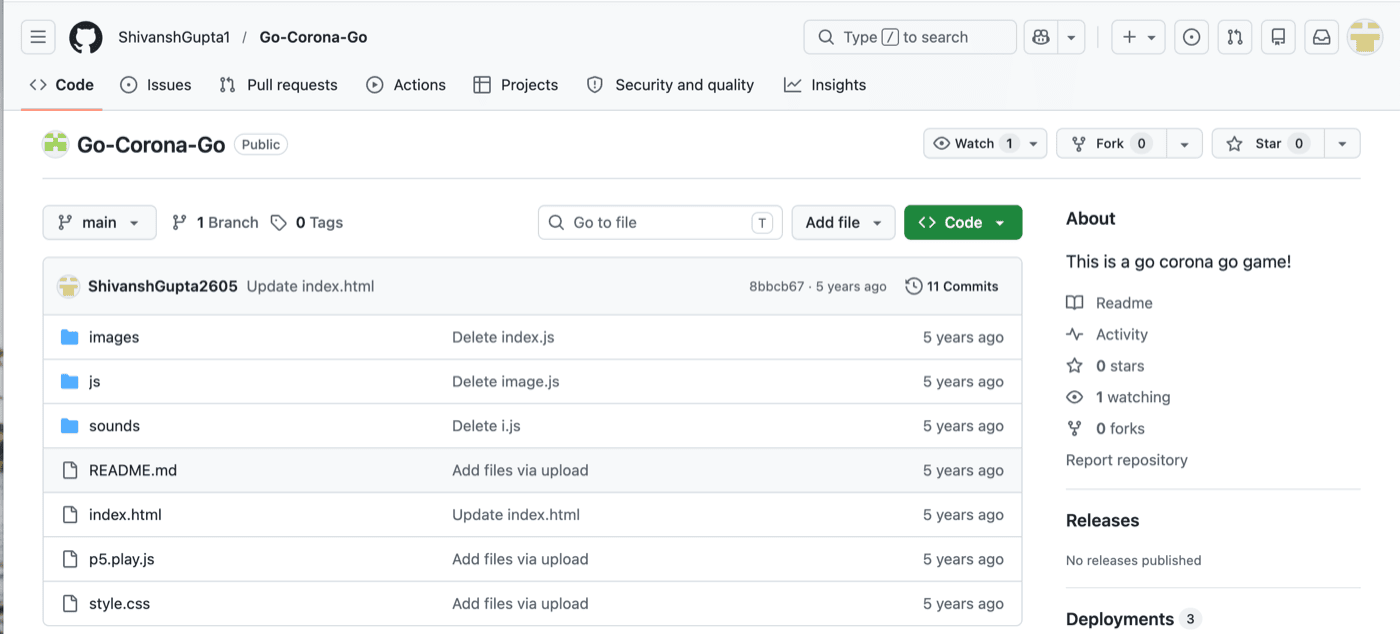
Task: Switch to the Code tab
Action: pos(62,85)
